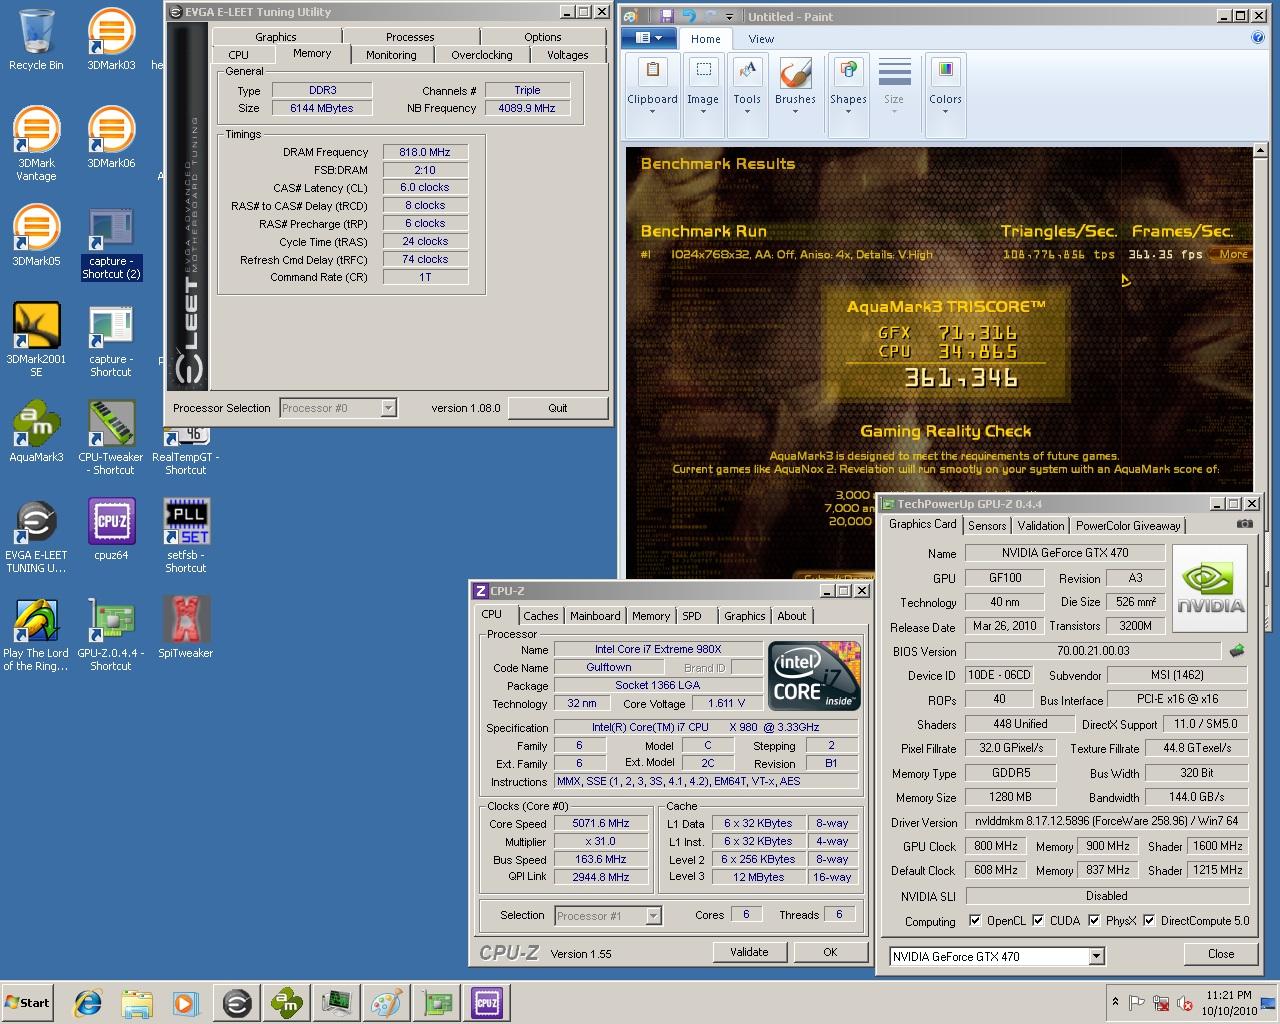Click the Undo arrow in Paint's title bar
This screenshot has height=1024, width=1280.
(x=688, y=16)
